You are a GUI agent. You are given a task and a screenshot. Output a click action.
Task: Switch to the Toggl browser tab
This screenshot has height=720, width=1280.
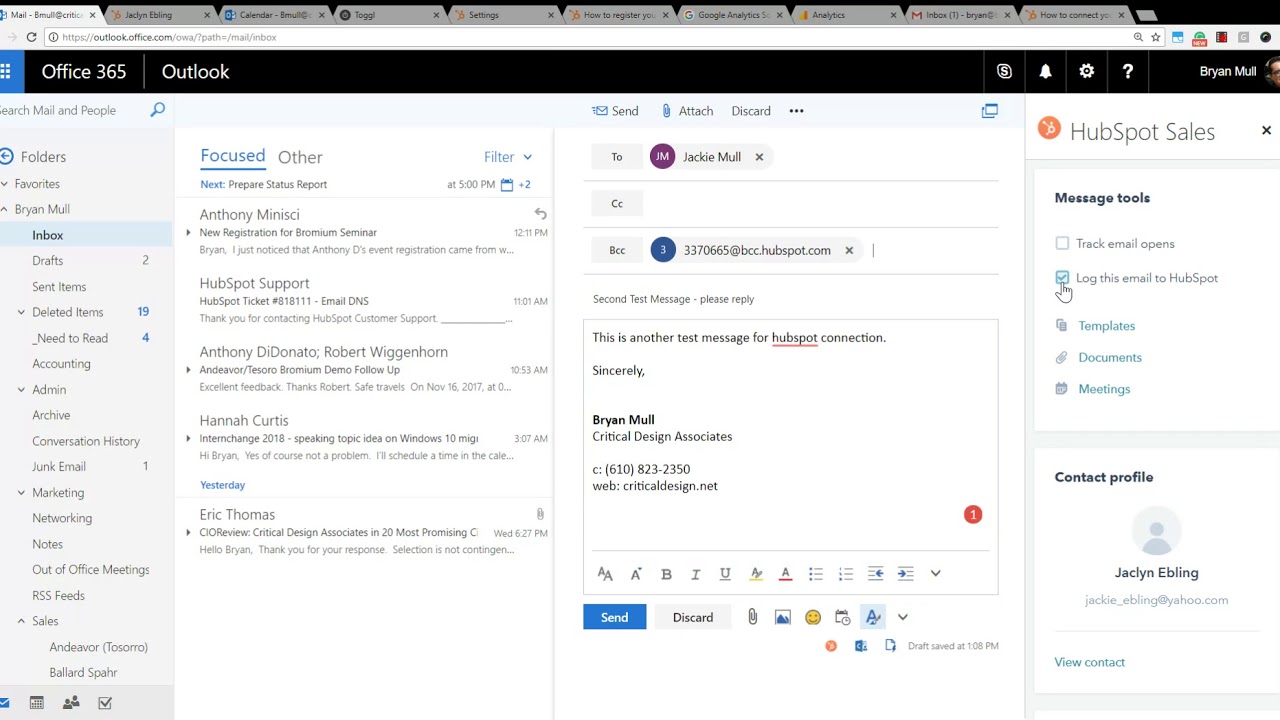(x=388, y=15)
